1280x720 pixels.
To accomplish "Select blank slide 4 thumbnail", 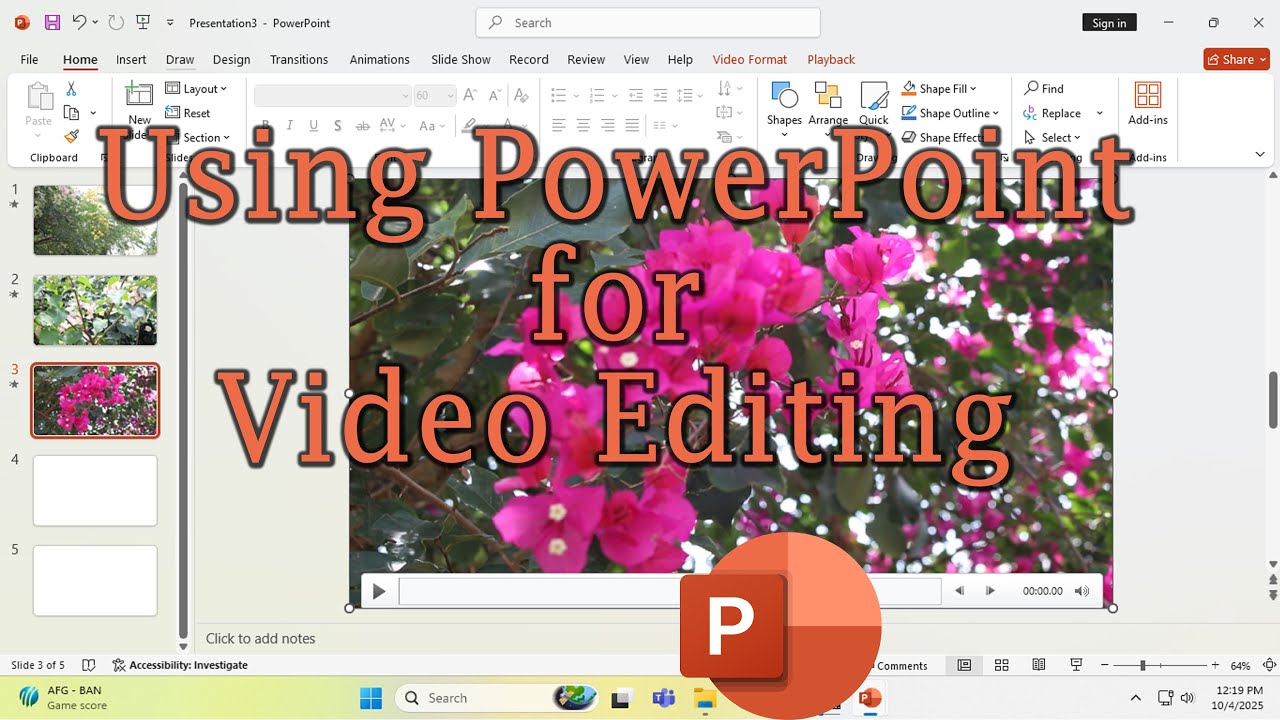I will pyautogui.click(x=95, y=490).
